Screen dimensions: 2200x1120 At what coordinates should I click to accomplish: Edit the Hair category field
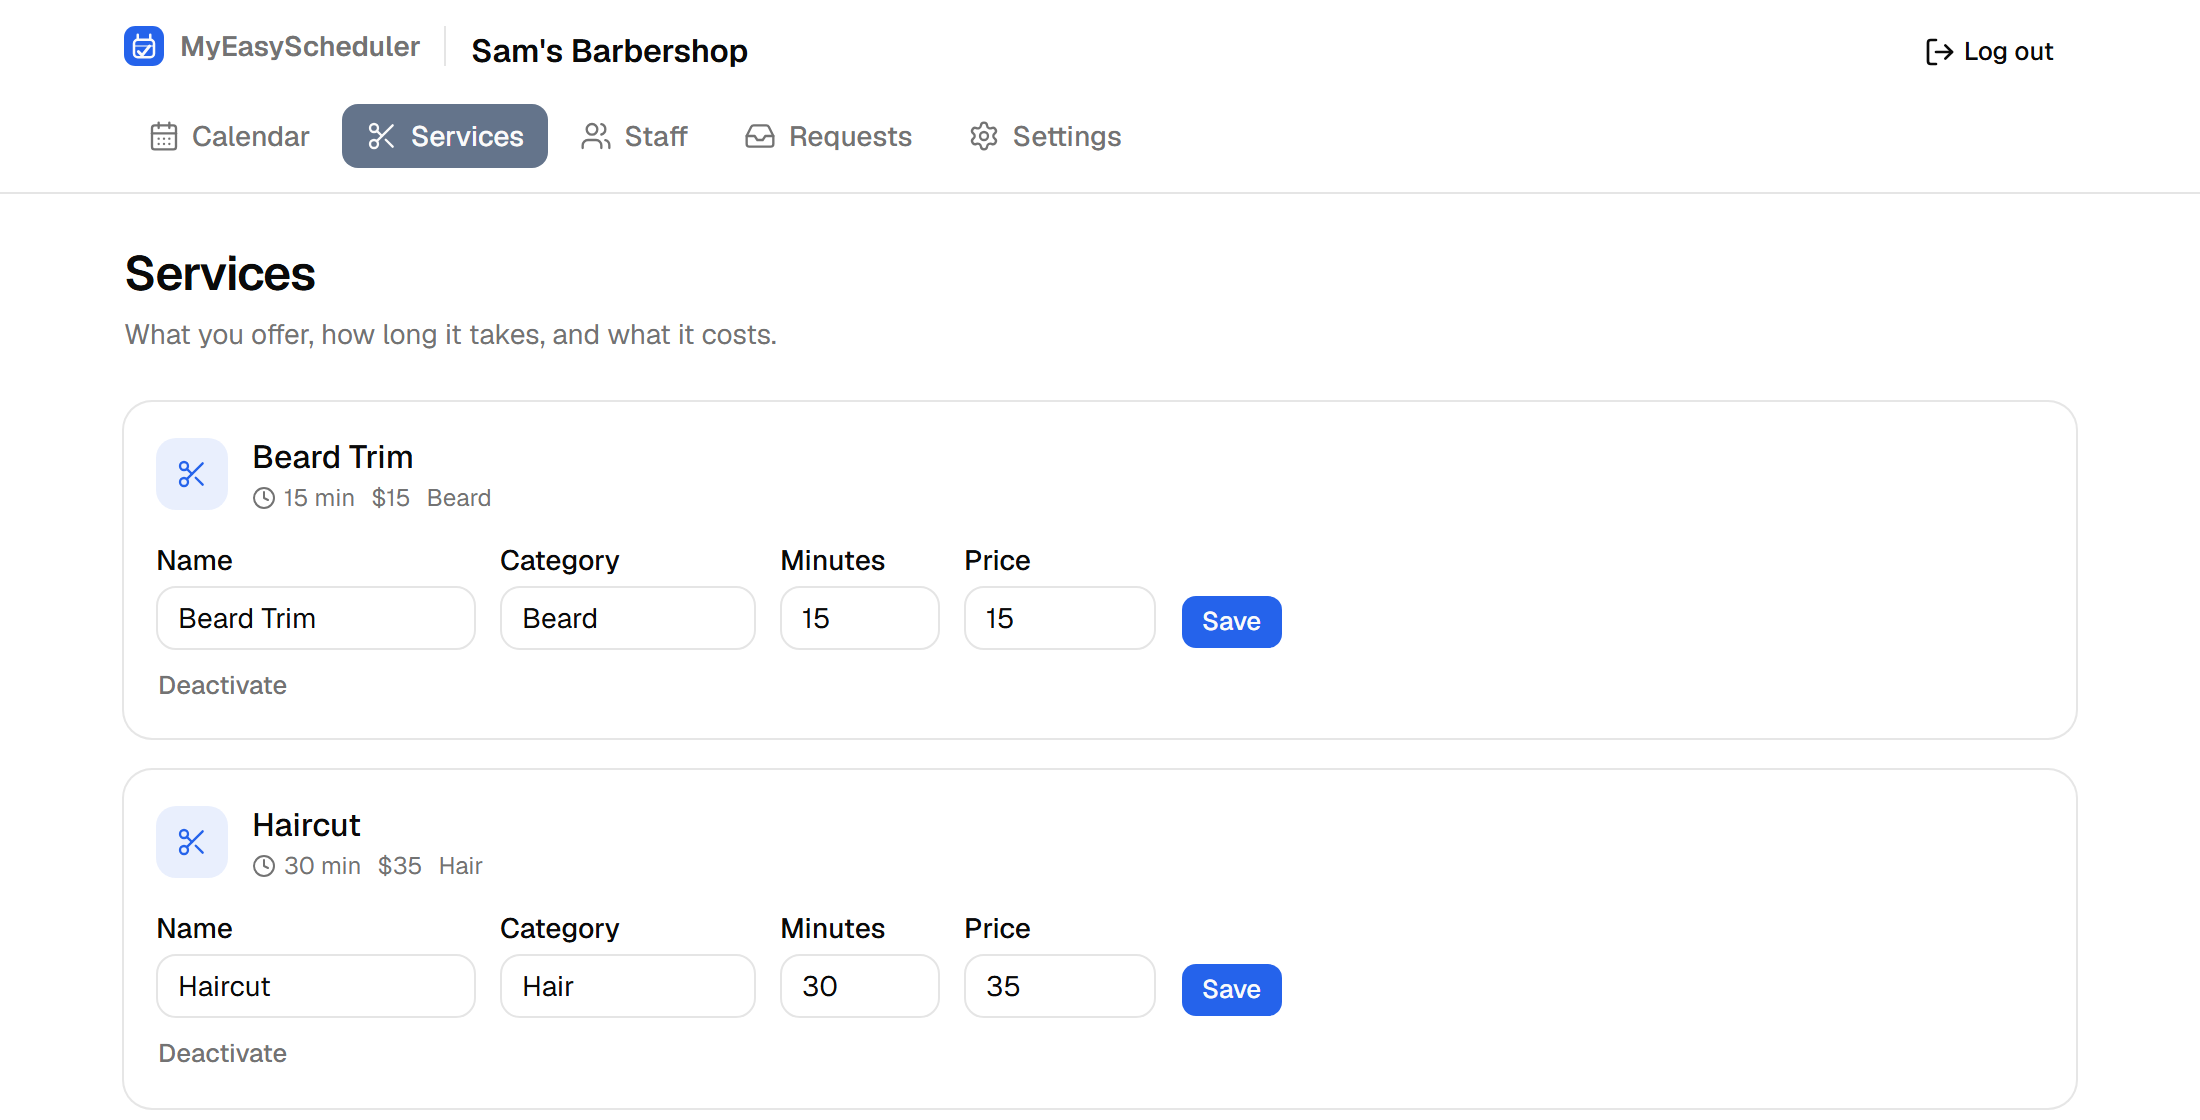pos(628,986)
